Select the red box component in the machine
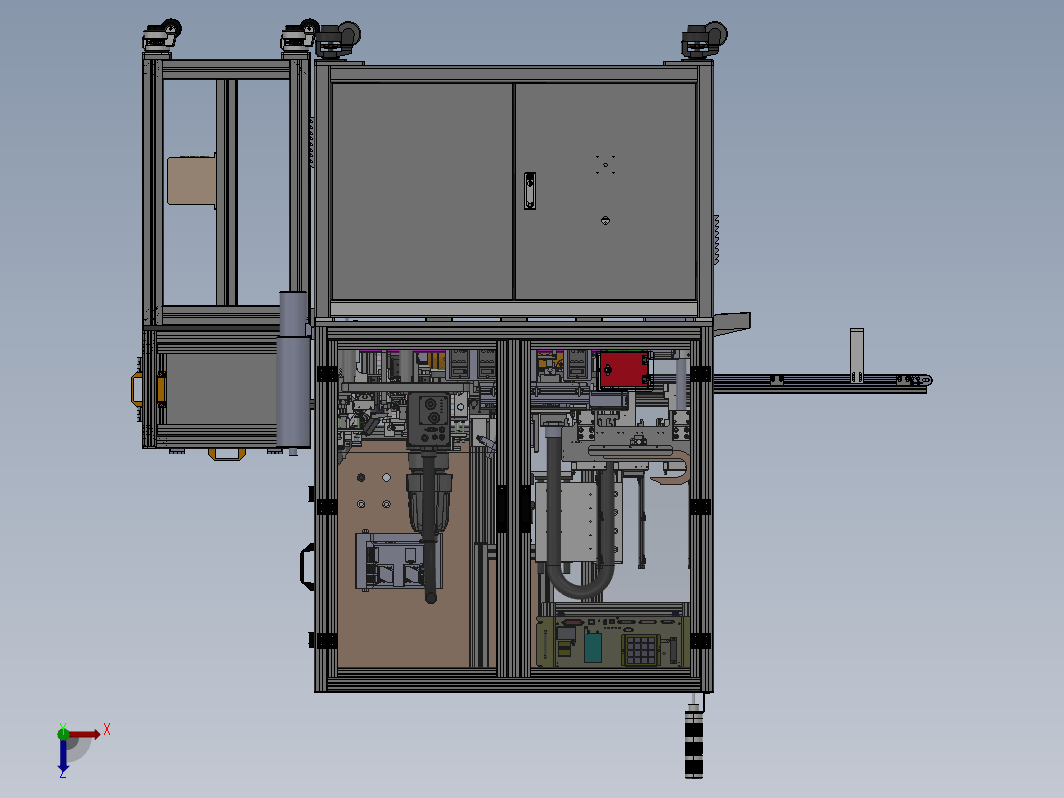 tap(624, 369)
